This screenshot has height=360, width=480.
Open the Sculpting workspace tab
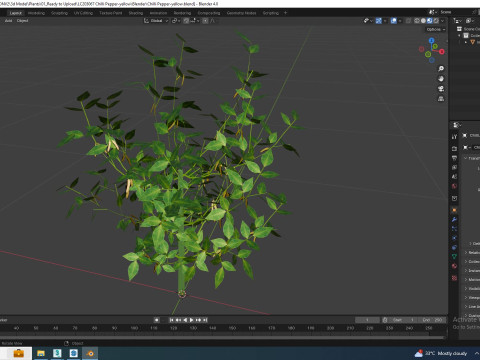59,13
